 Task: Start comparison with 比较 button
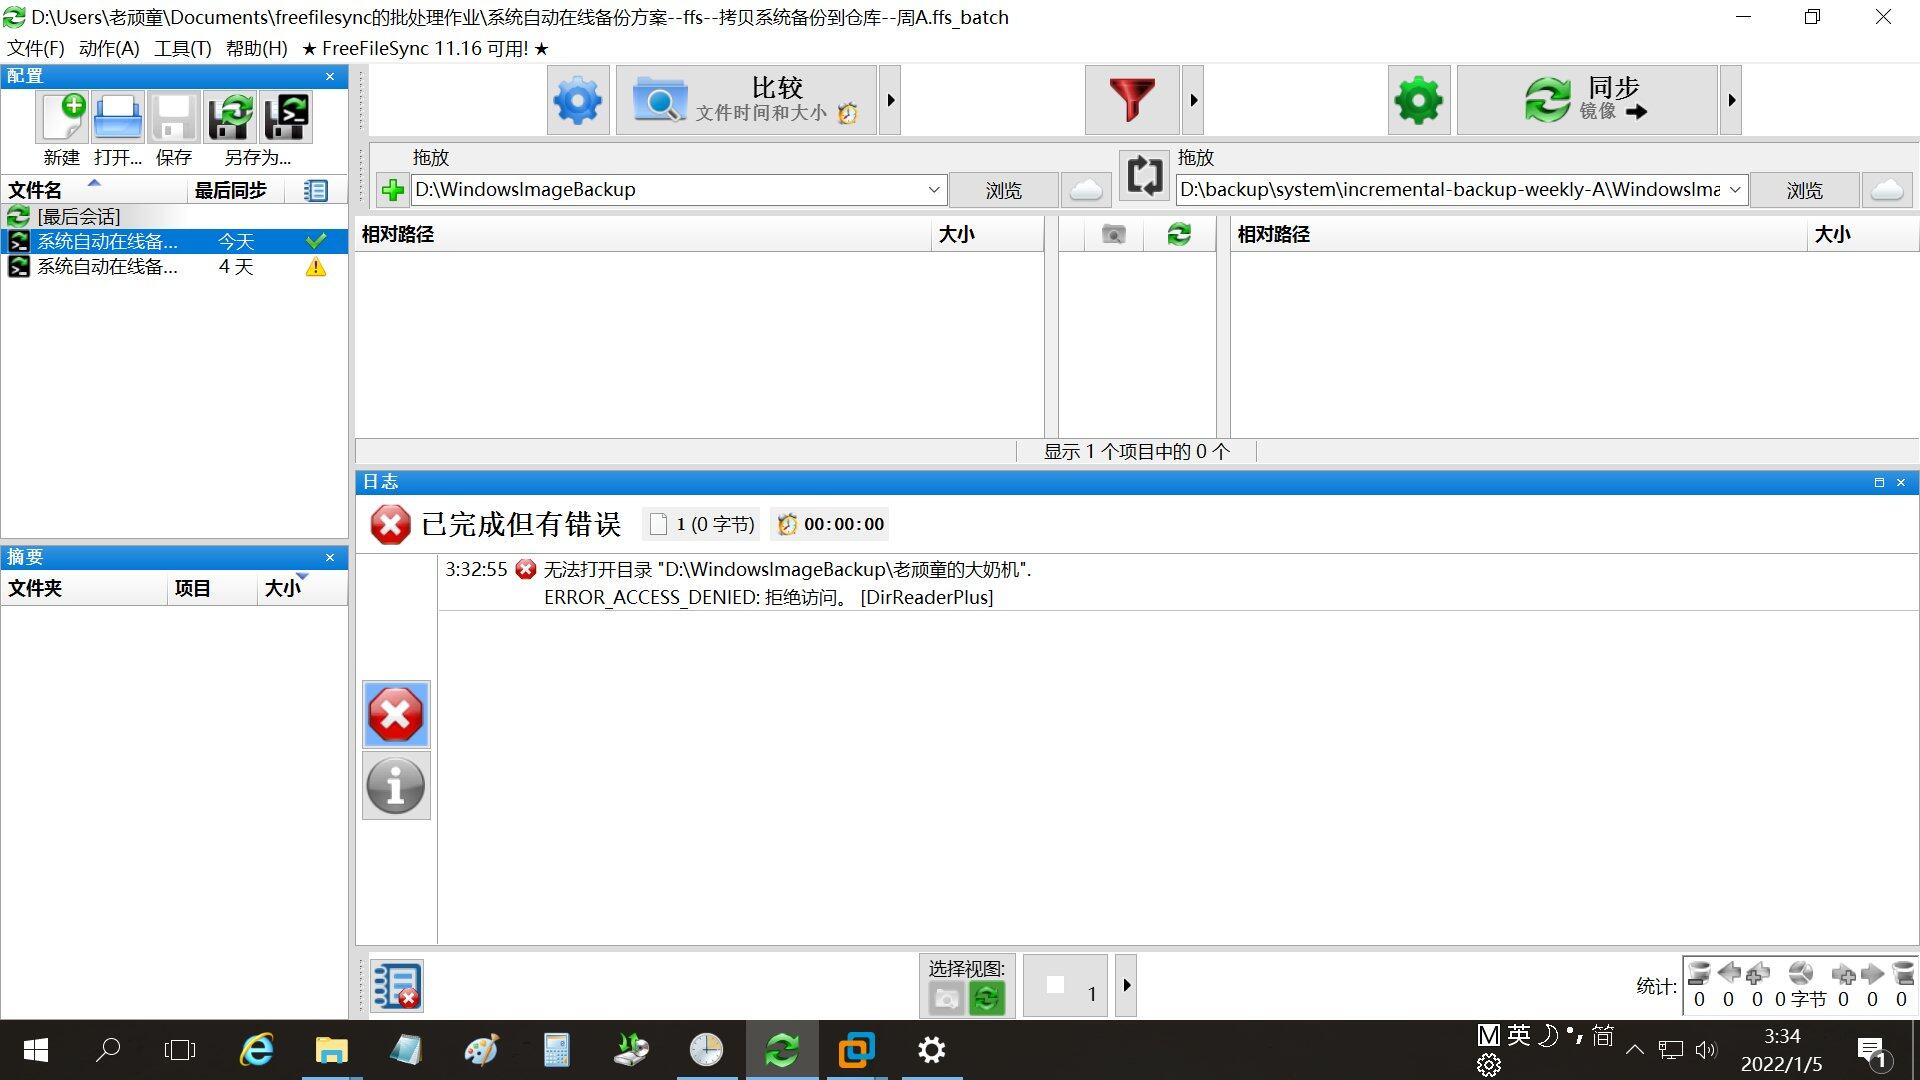pos(746,100)
